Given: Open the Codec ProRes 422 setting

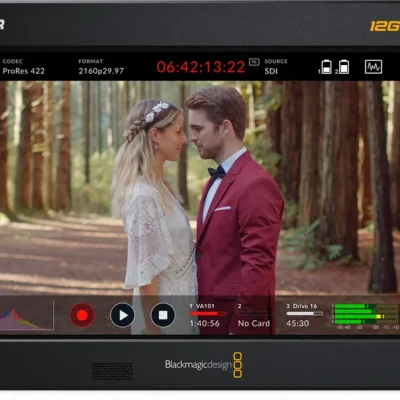Looking at the screenshot, I should tap(23, 66).
